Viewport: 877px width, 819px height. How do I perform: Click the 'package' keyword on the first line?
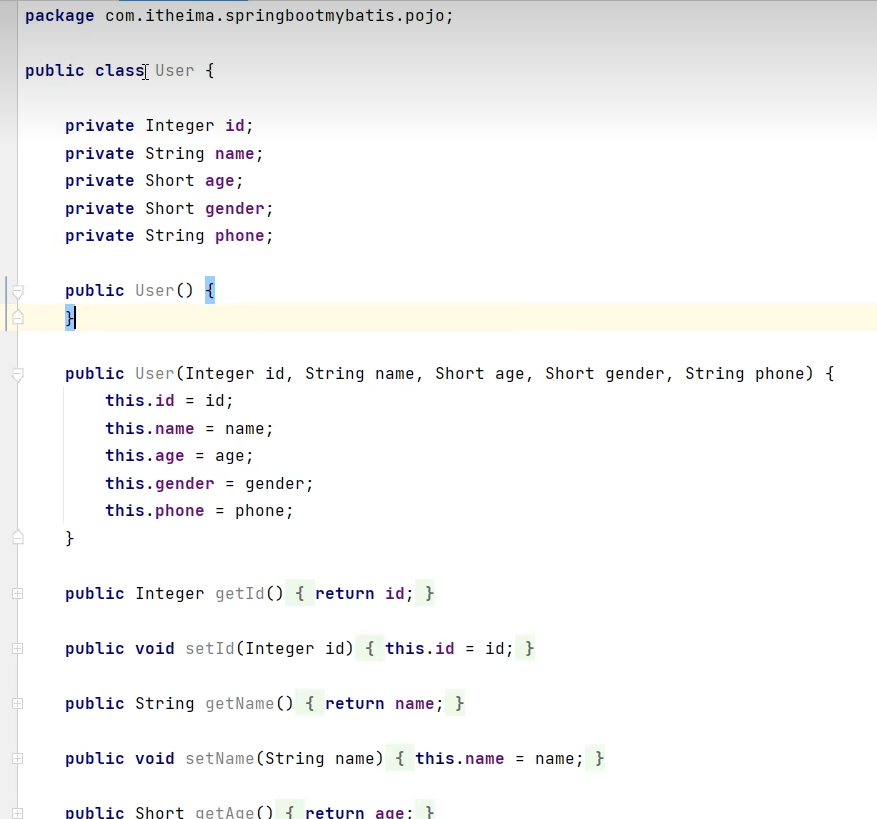tap(59, 16)
